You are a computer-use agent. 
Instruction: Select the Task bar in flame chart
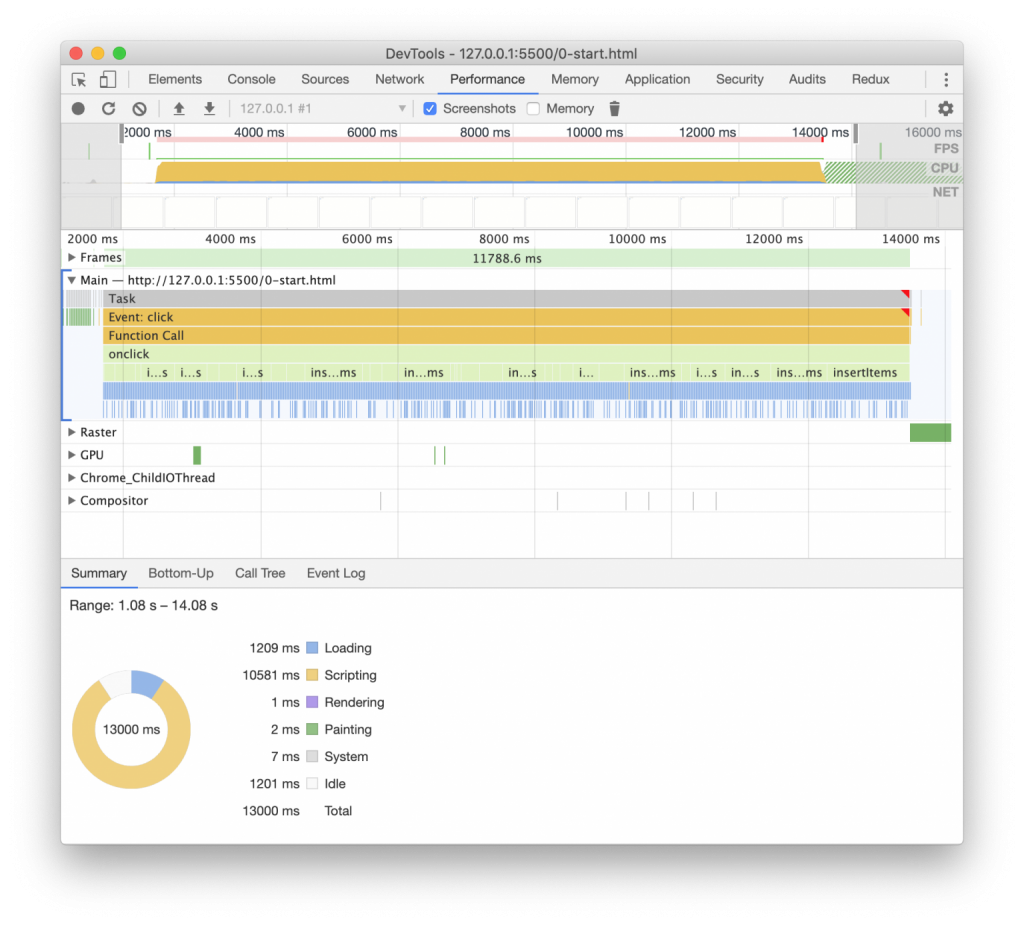(506, 299)
